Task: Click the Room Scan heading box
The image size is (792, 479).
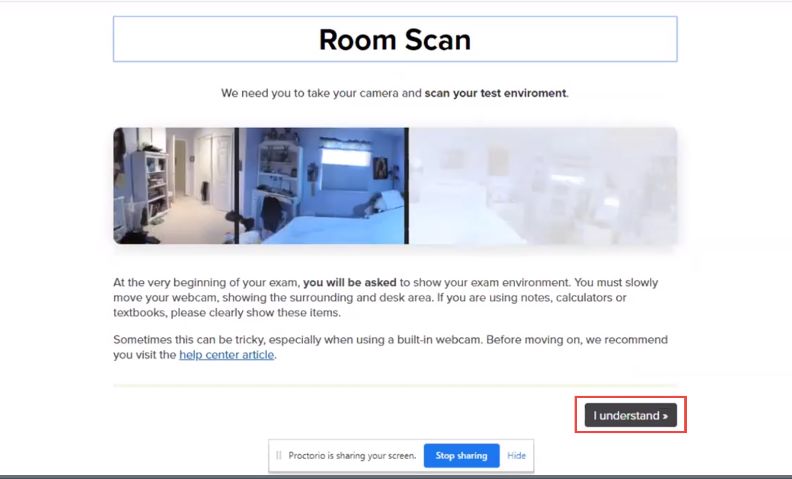Action: [395, 39]
